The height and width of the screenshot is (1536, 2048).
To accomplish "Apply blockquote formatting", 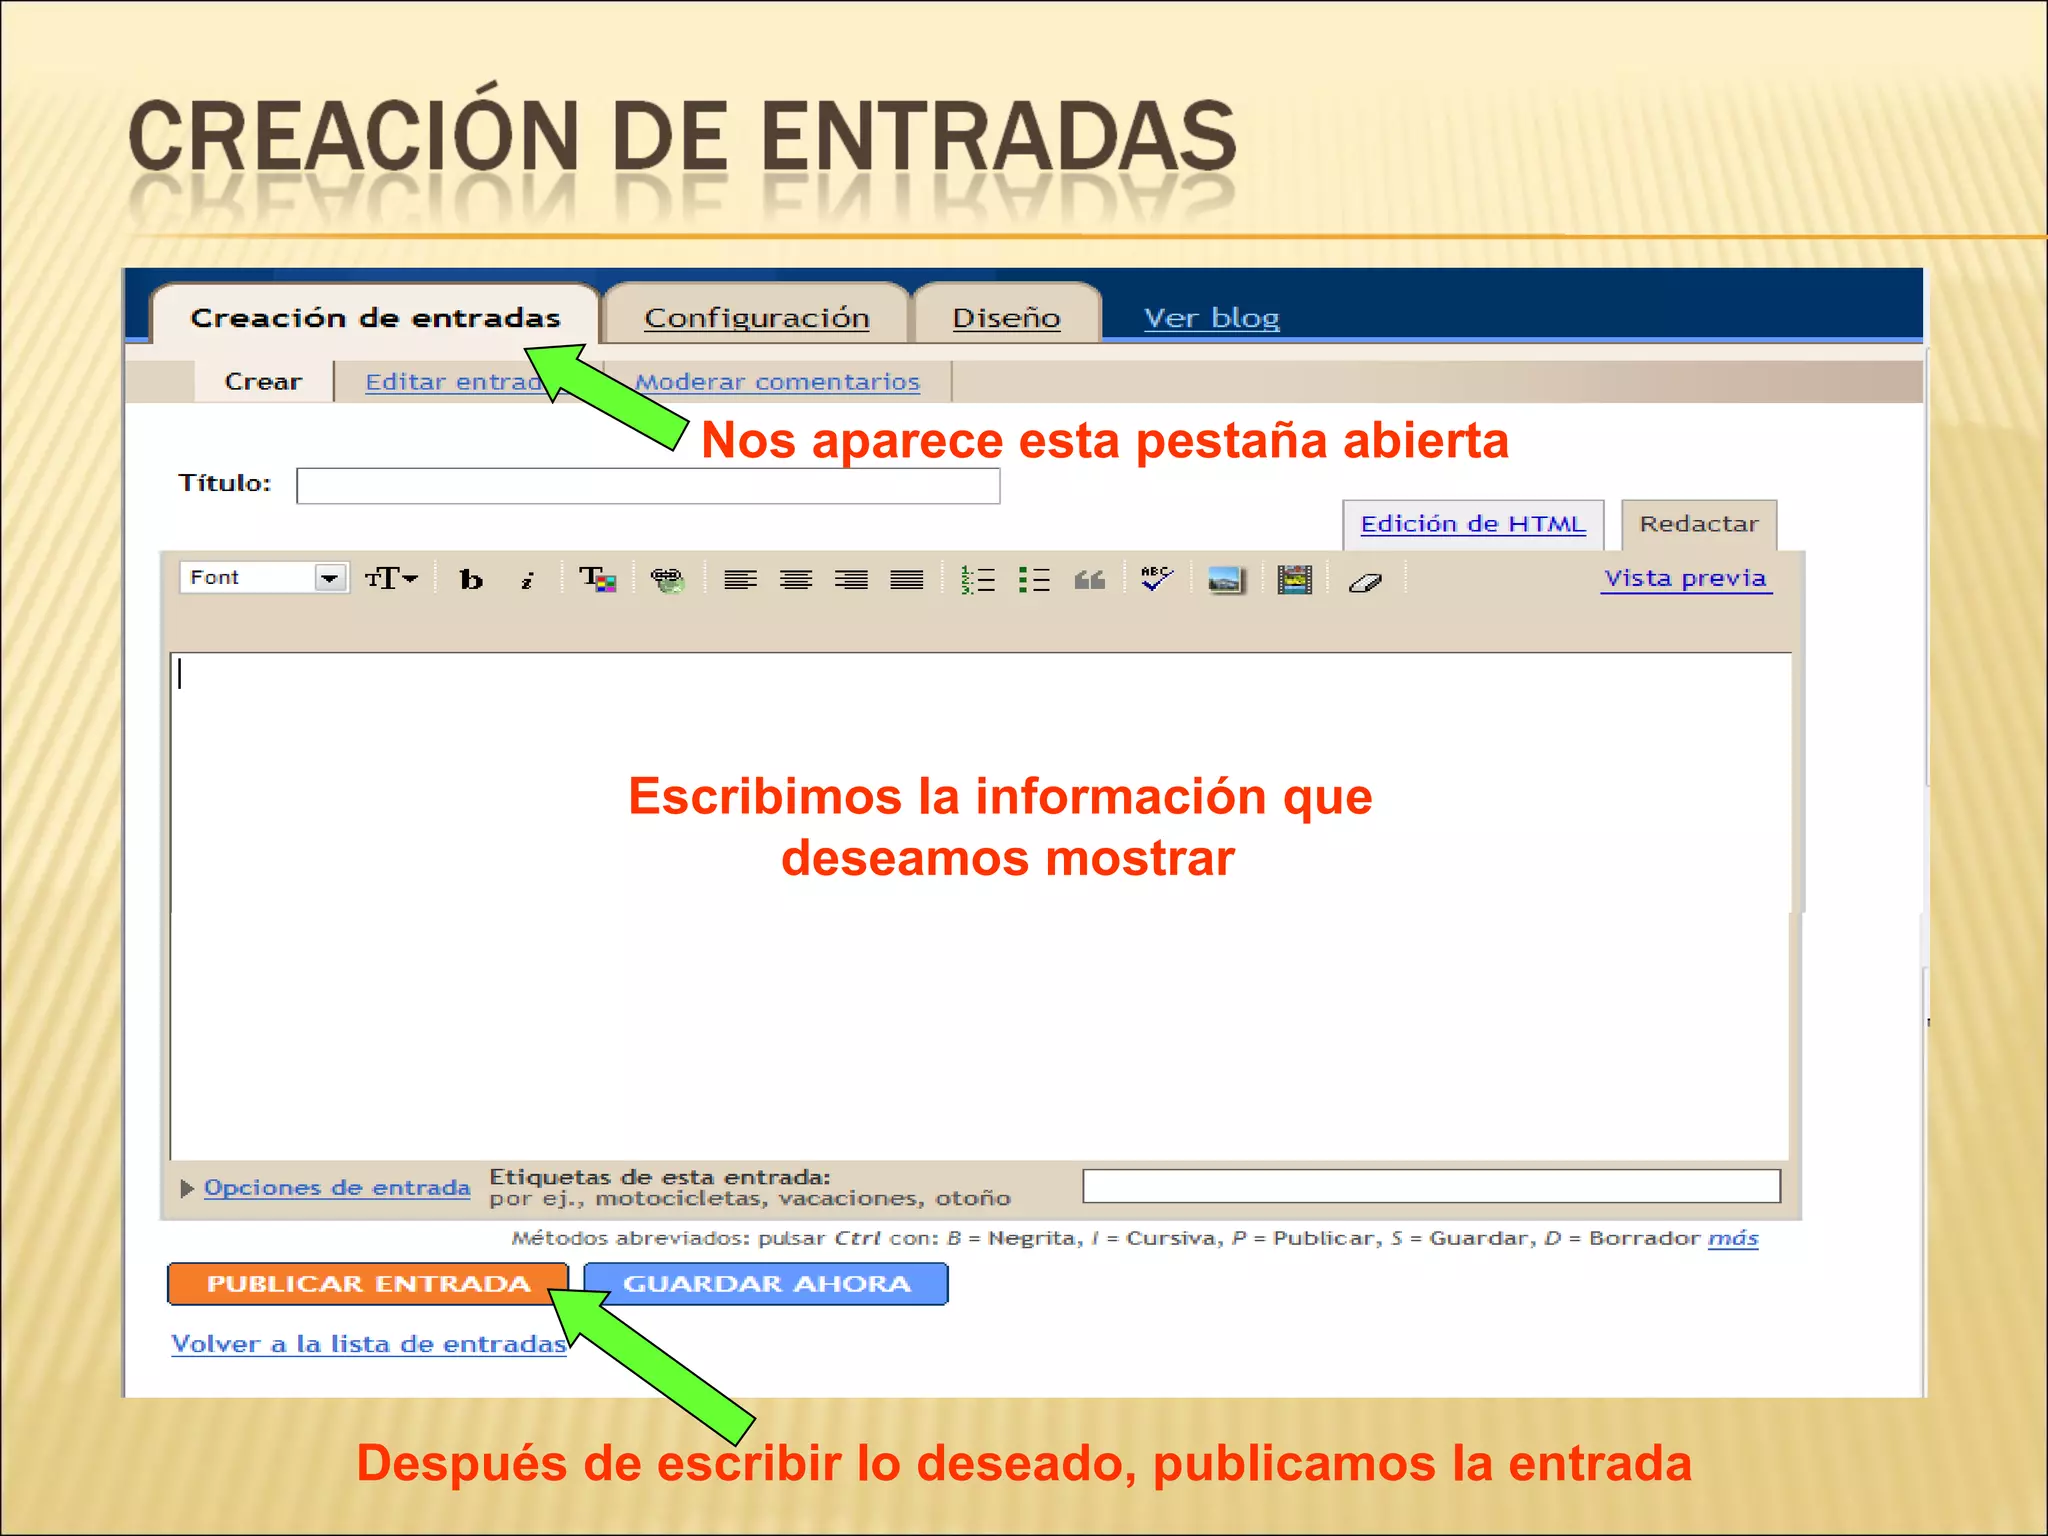I will [x=1090, y=580].
